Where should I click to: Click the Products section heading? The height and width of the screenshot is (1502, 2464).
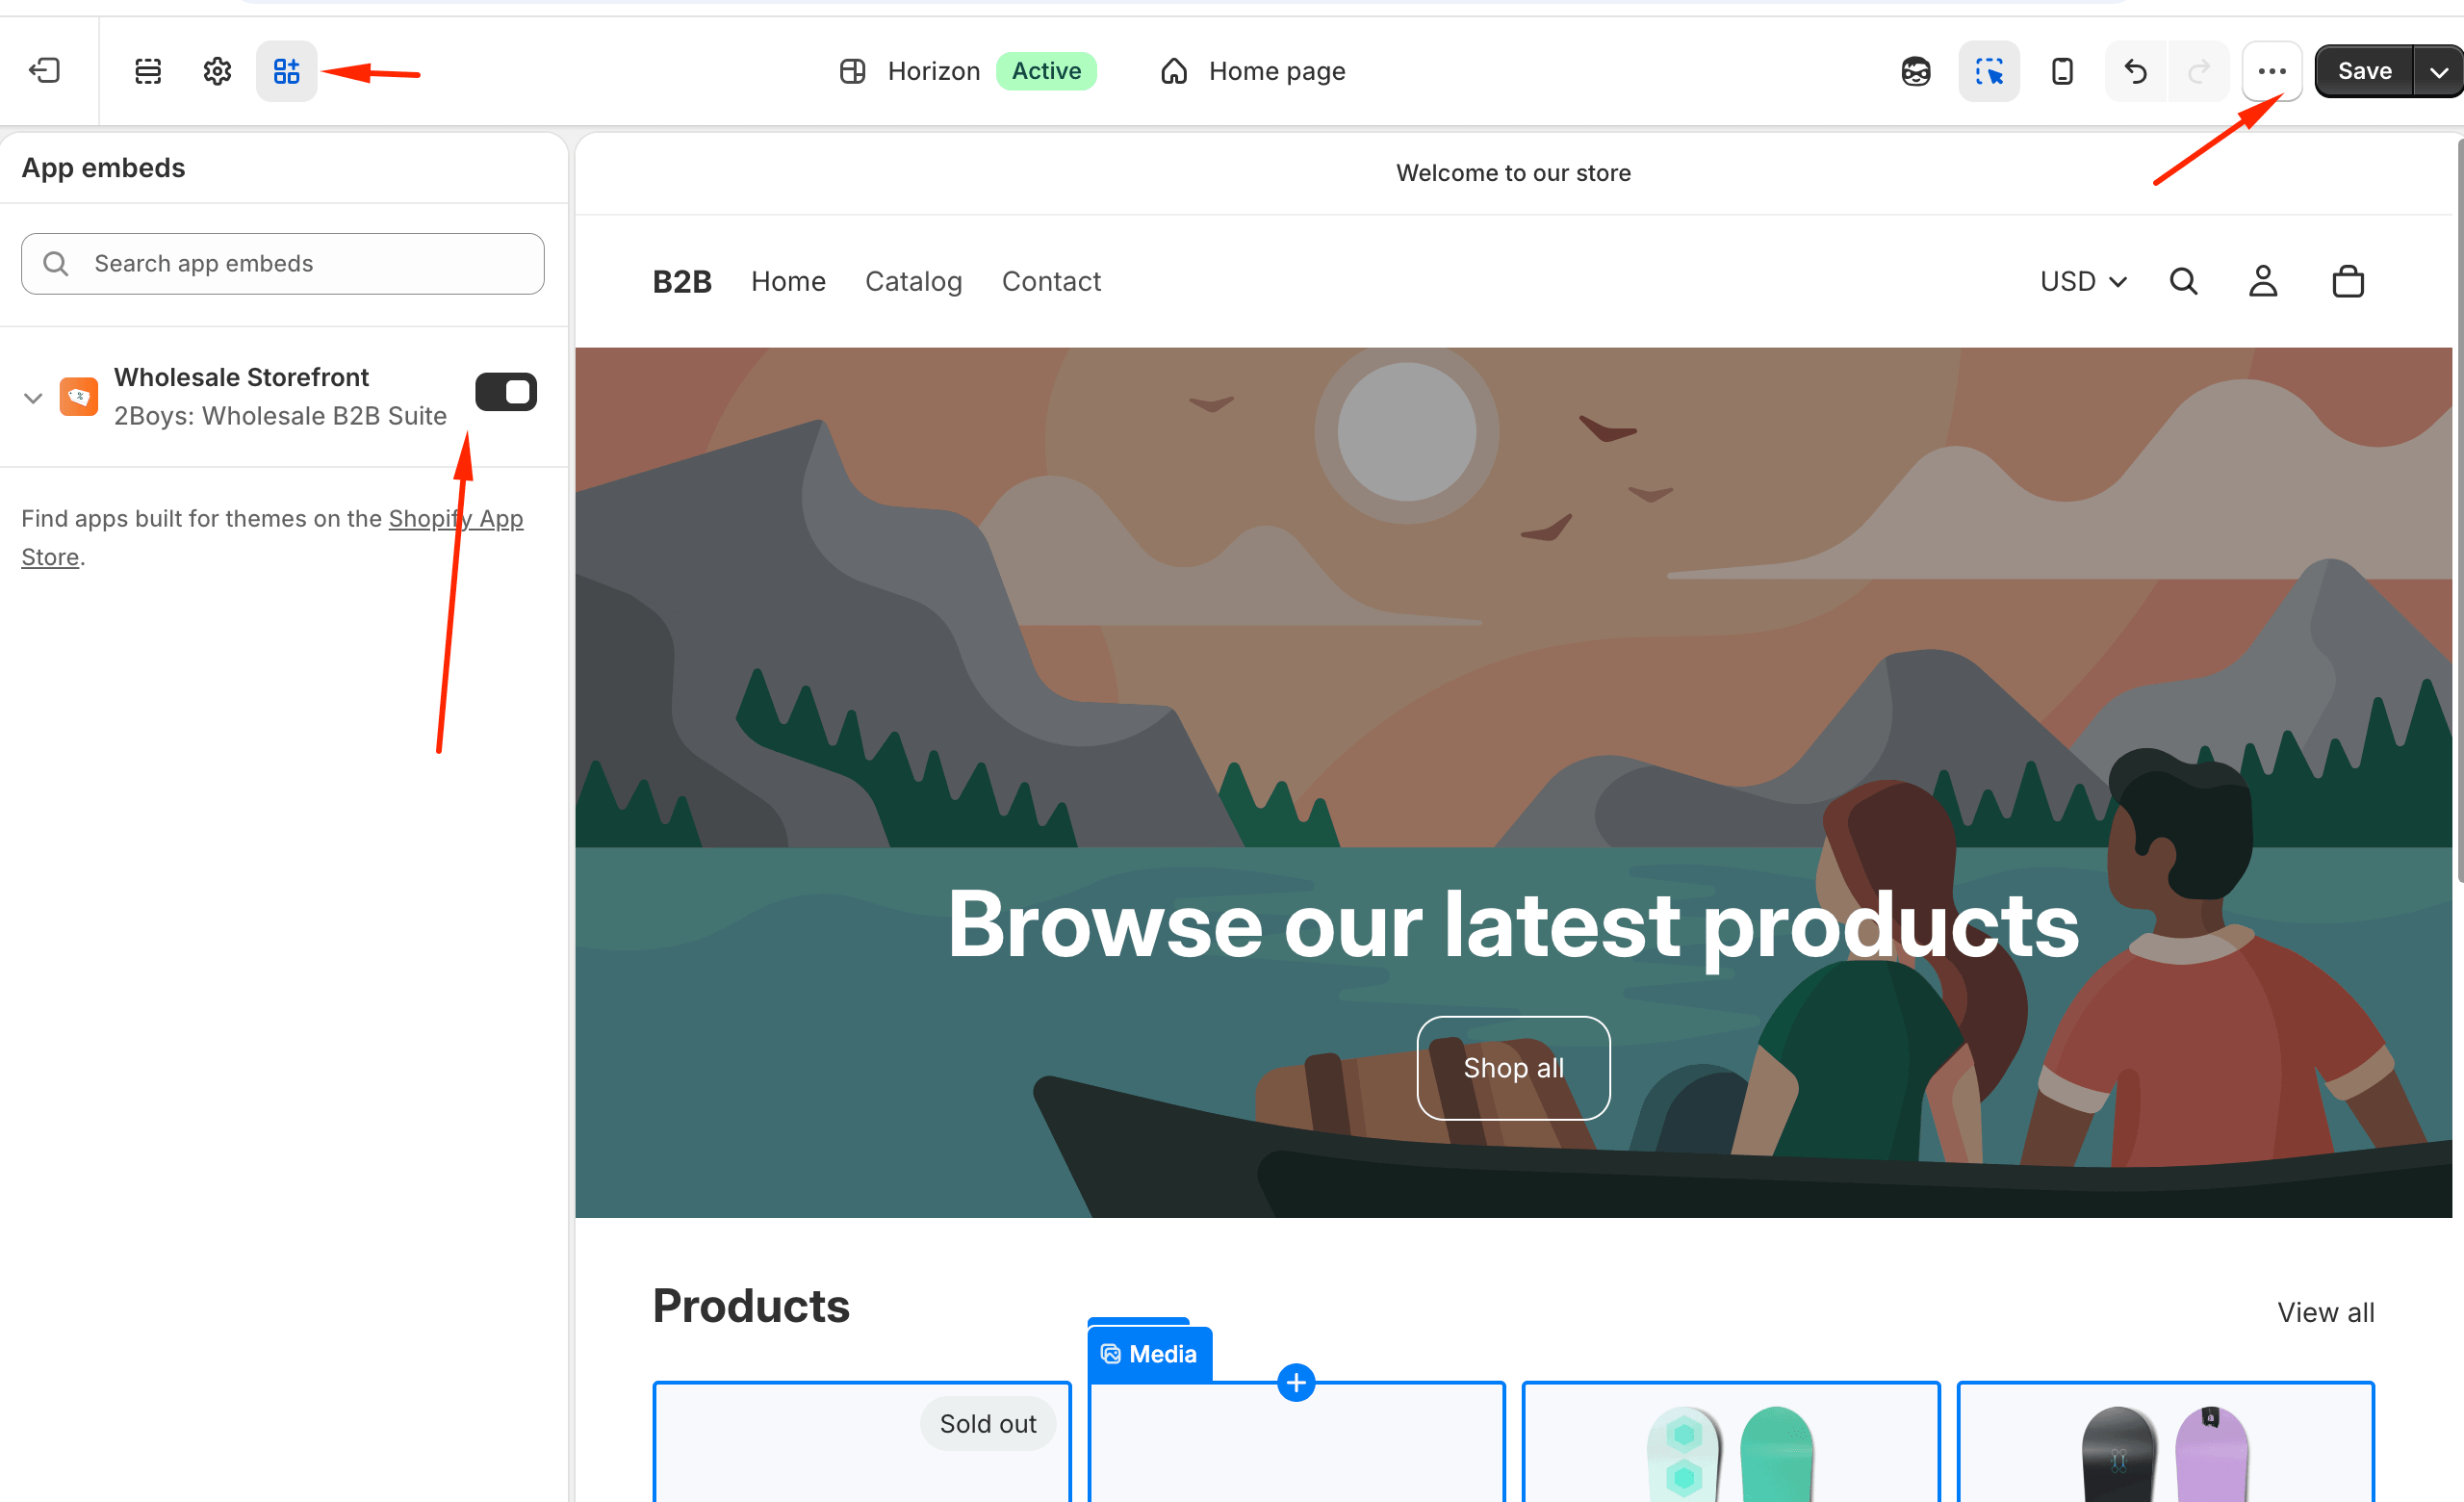point(751,1305)
